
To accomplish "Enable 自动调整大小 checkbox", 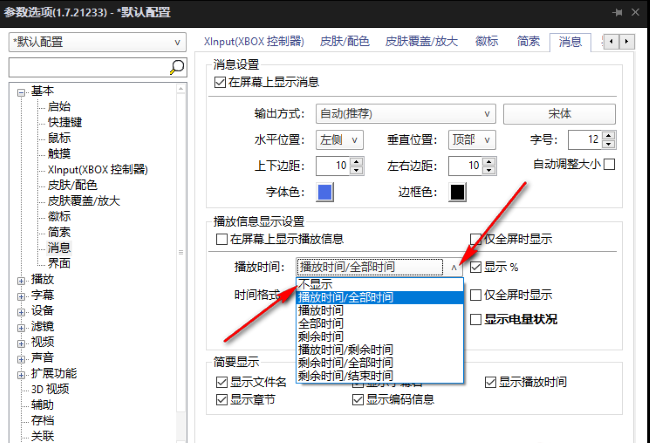I will point(609,164).
